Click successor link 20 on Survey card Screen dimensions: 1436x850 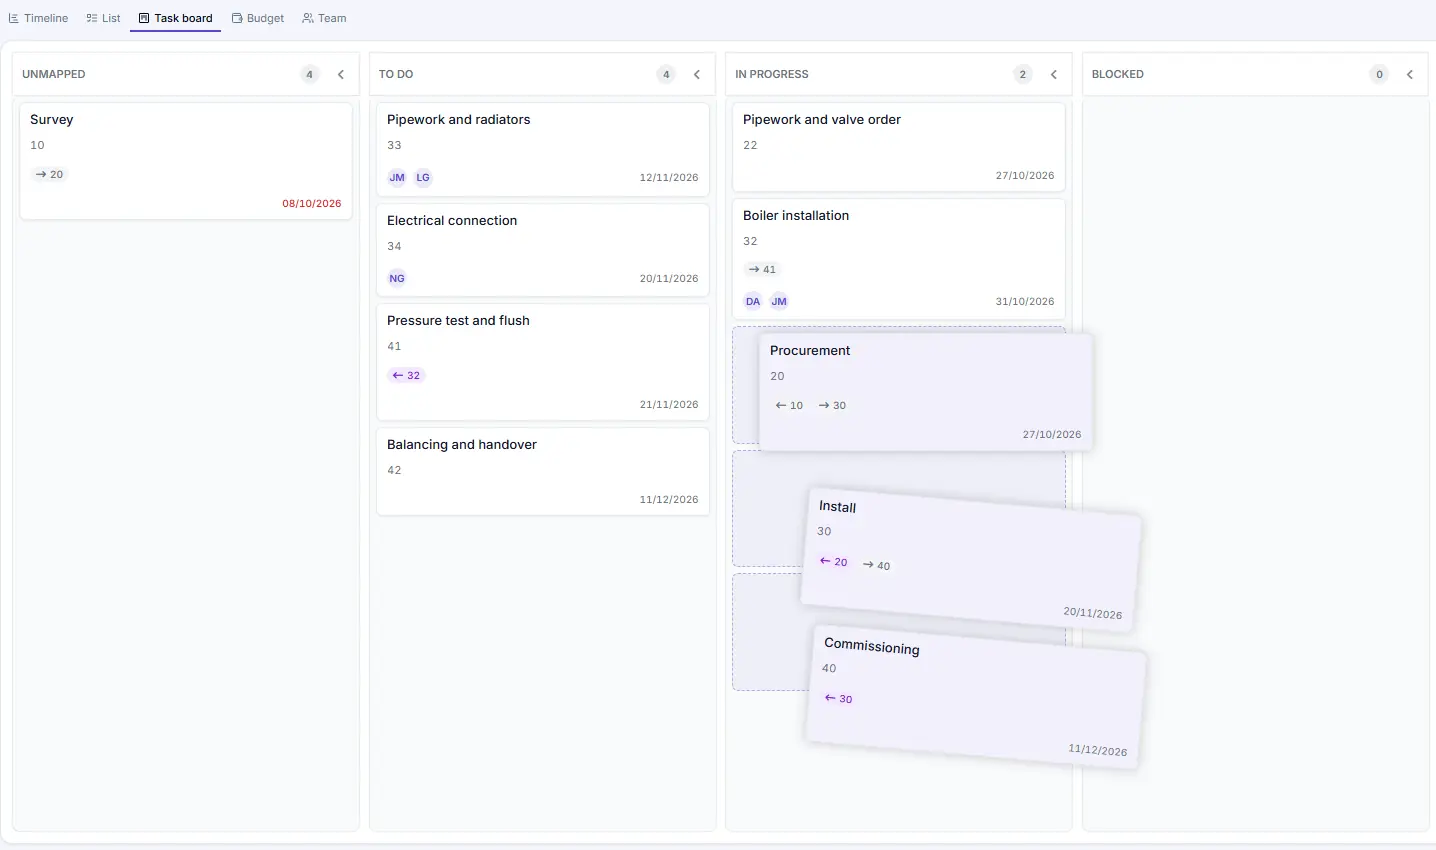coord(49,174)
